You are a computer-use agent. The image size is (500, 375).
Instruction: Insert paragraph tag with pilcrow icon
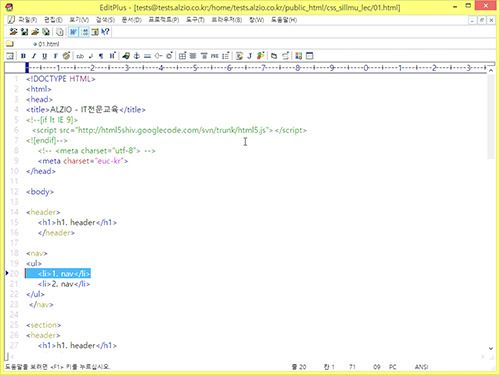[101, 56]
